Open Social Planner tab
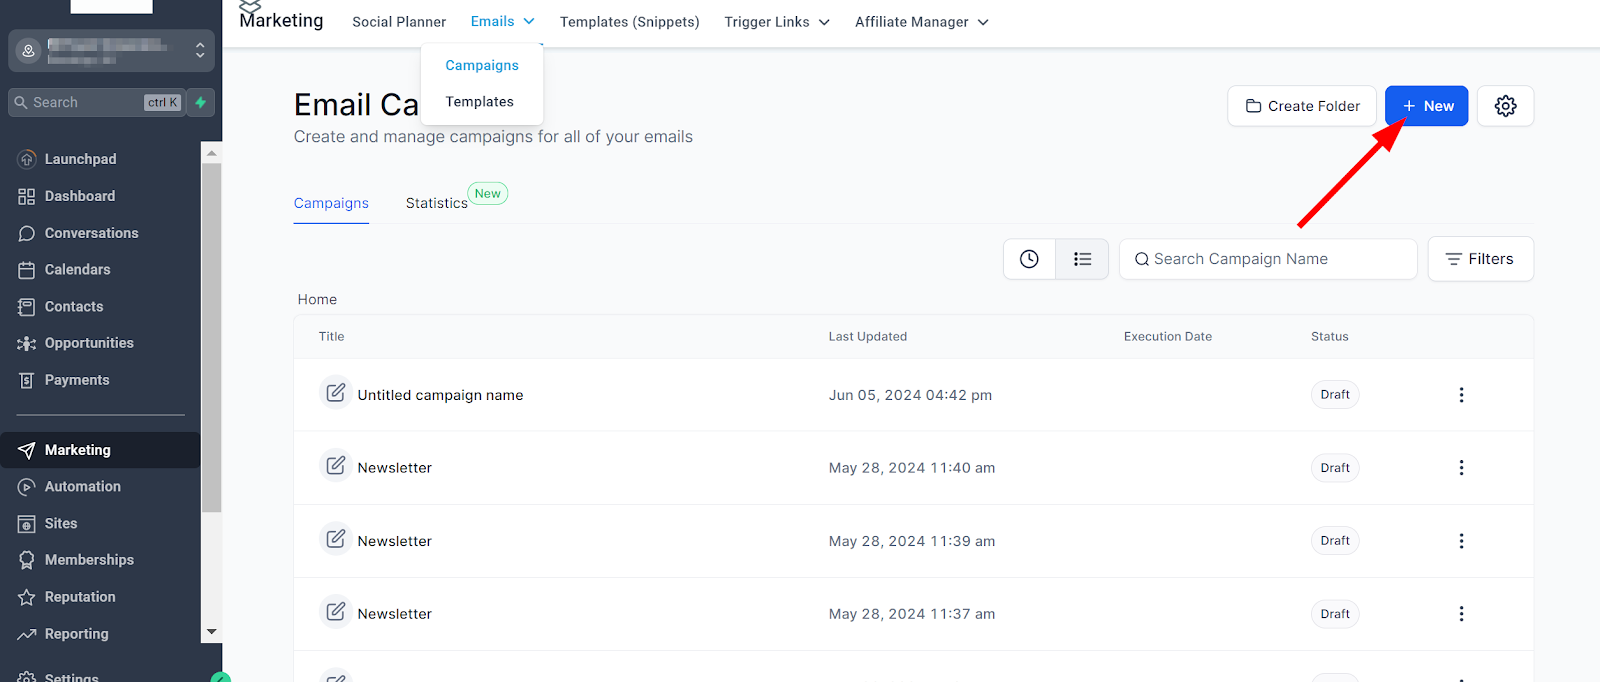Image resolution: width=1600 pixels, height=682 pixels. pyautogui.click(x=399, y=22)
